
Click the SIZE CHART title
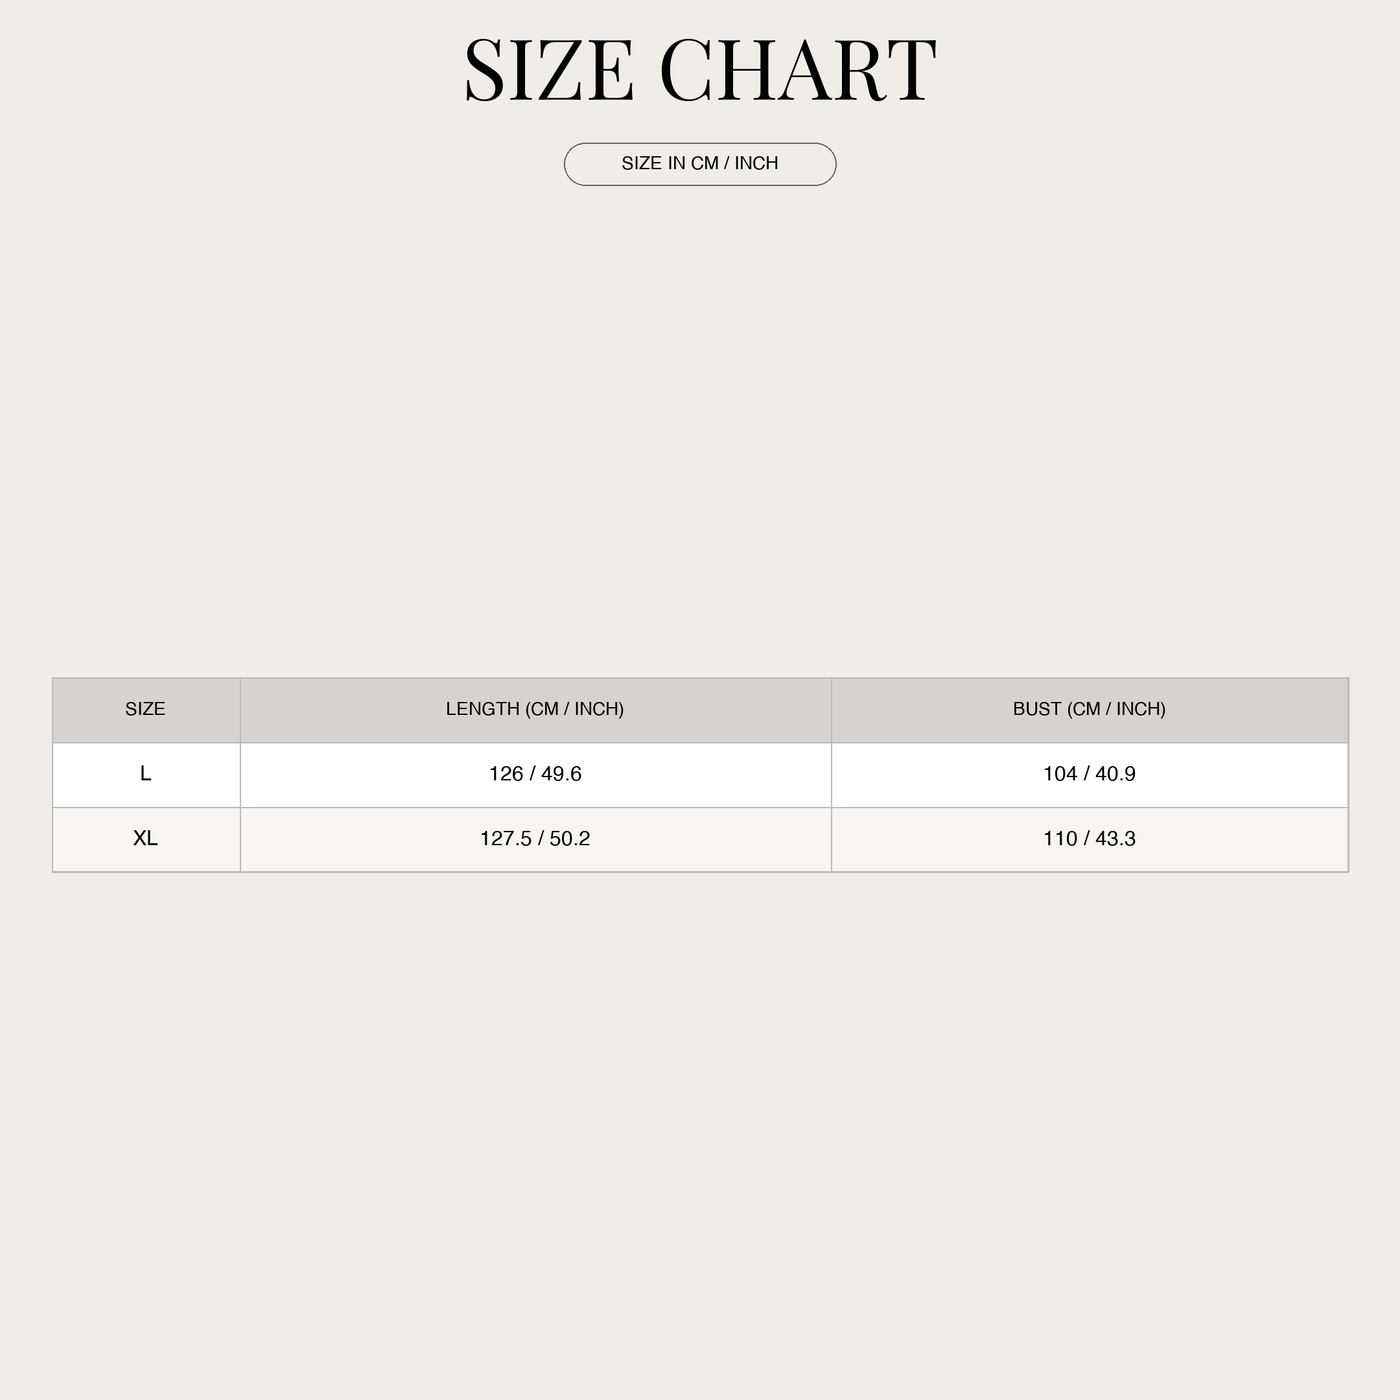click(x=700, y=70)
